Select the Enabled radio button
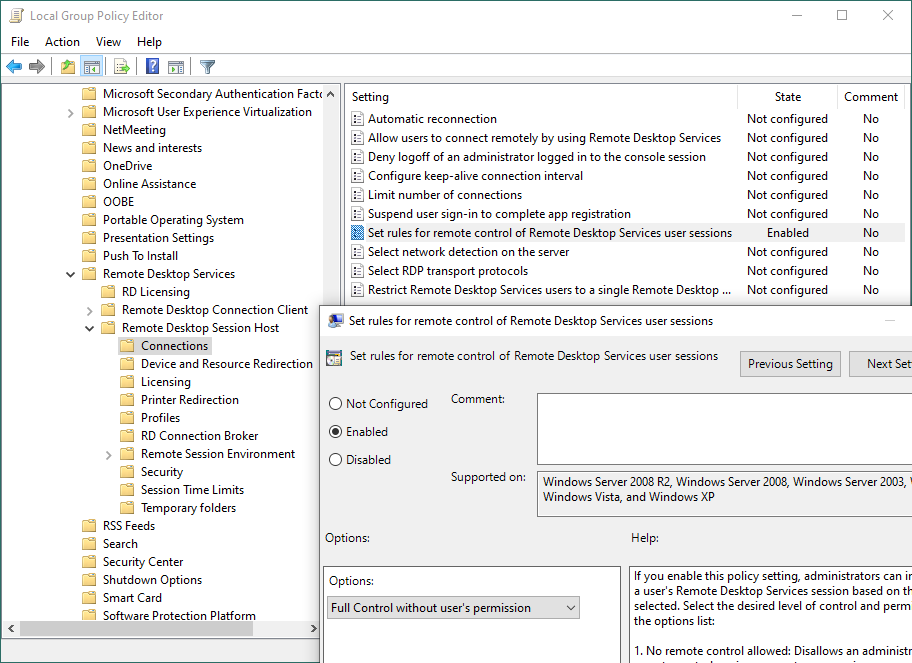The image size is (912, 663). (x=336, y=432)
